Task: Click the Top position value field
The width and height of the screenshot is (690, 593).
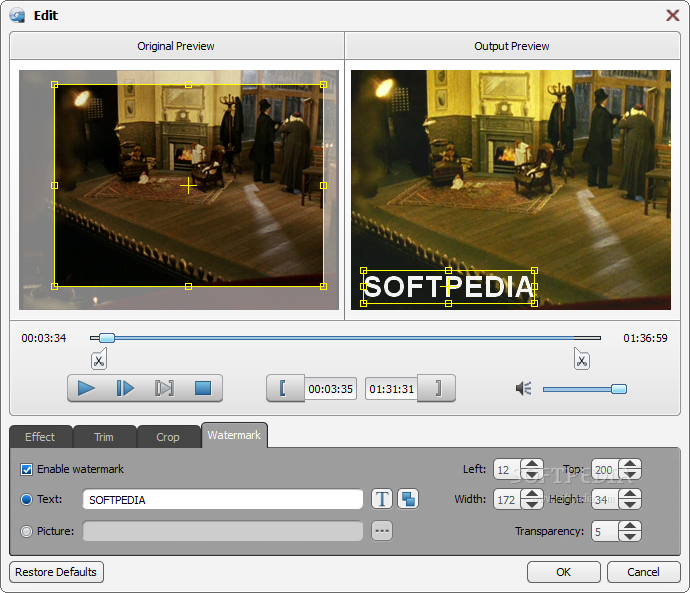Action: (605, 470)
